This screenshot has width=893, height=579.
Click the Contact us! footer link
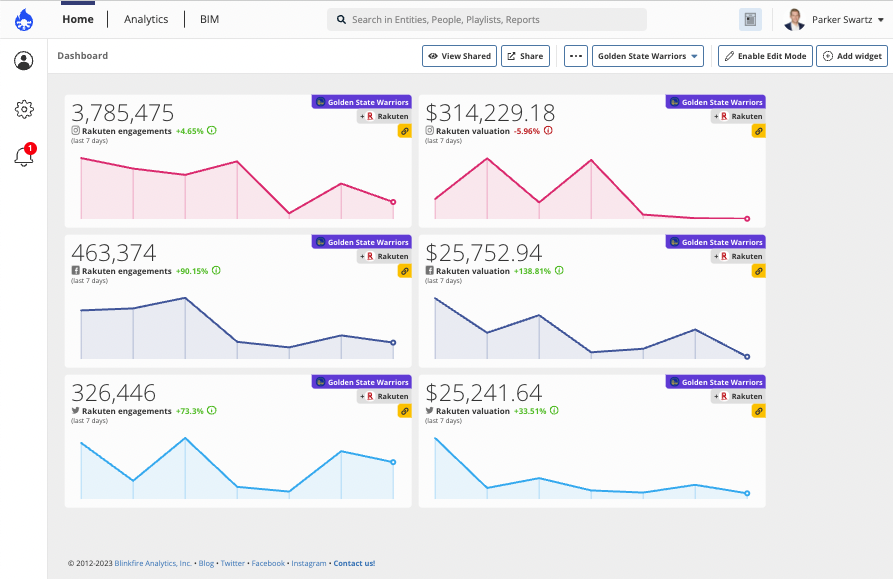[x=354, y=563]
